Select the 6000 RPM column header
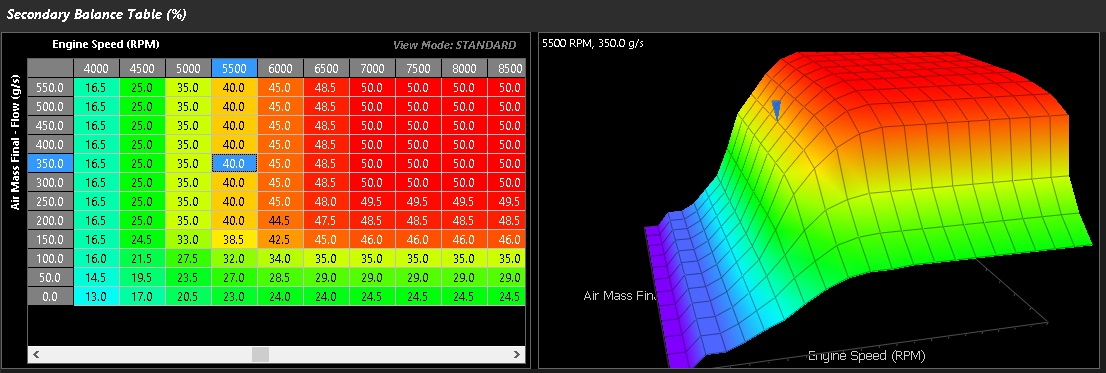Viewport: 1106px width, 373px height. 281,68
